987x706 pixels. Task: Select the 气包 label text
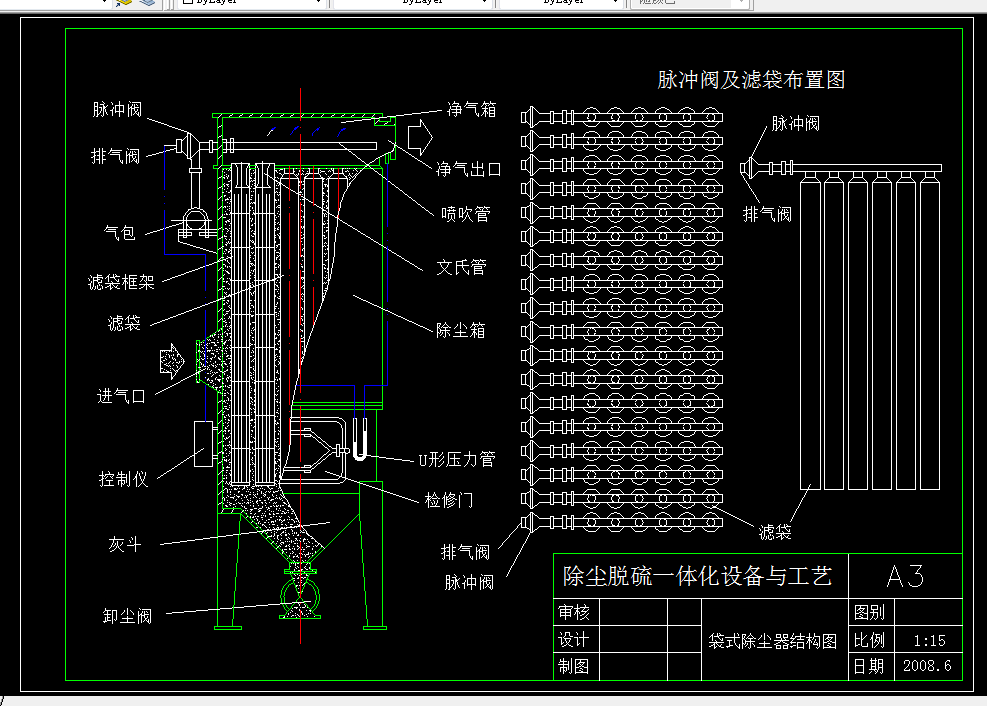pyautogui.click(x=120, y=233)
